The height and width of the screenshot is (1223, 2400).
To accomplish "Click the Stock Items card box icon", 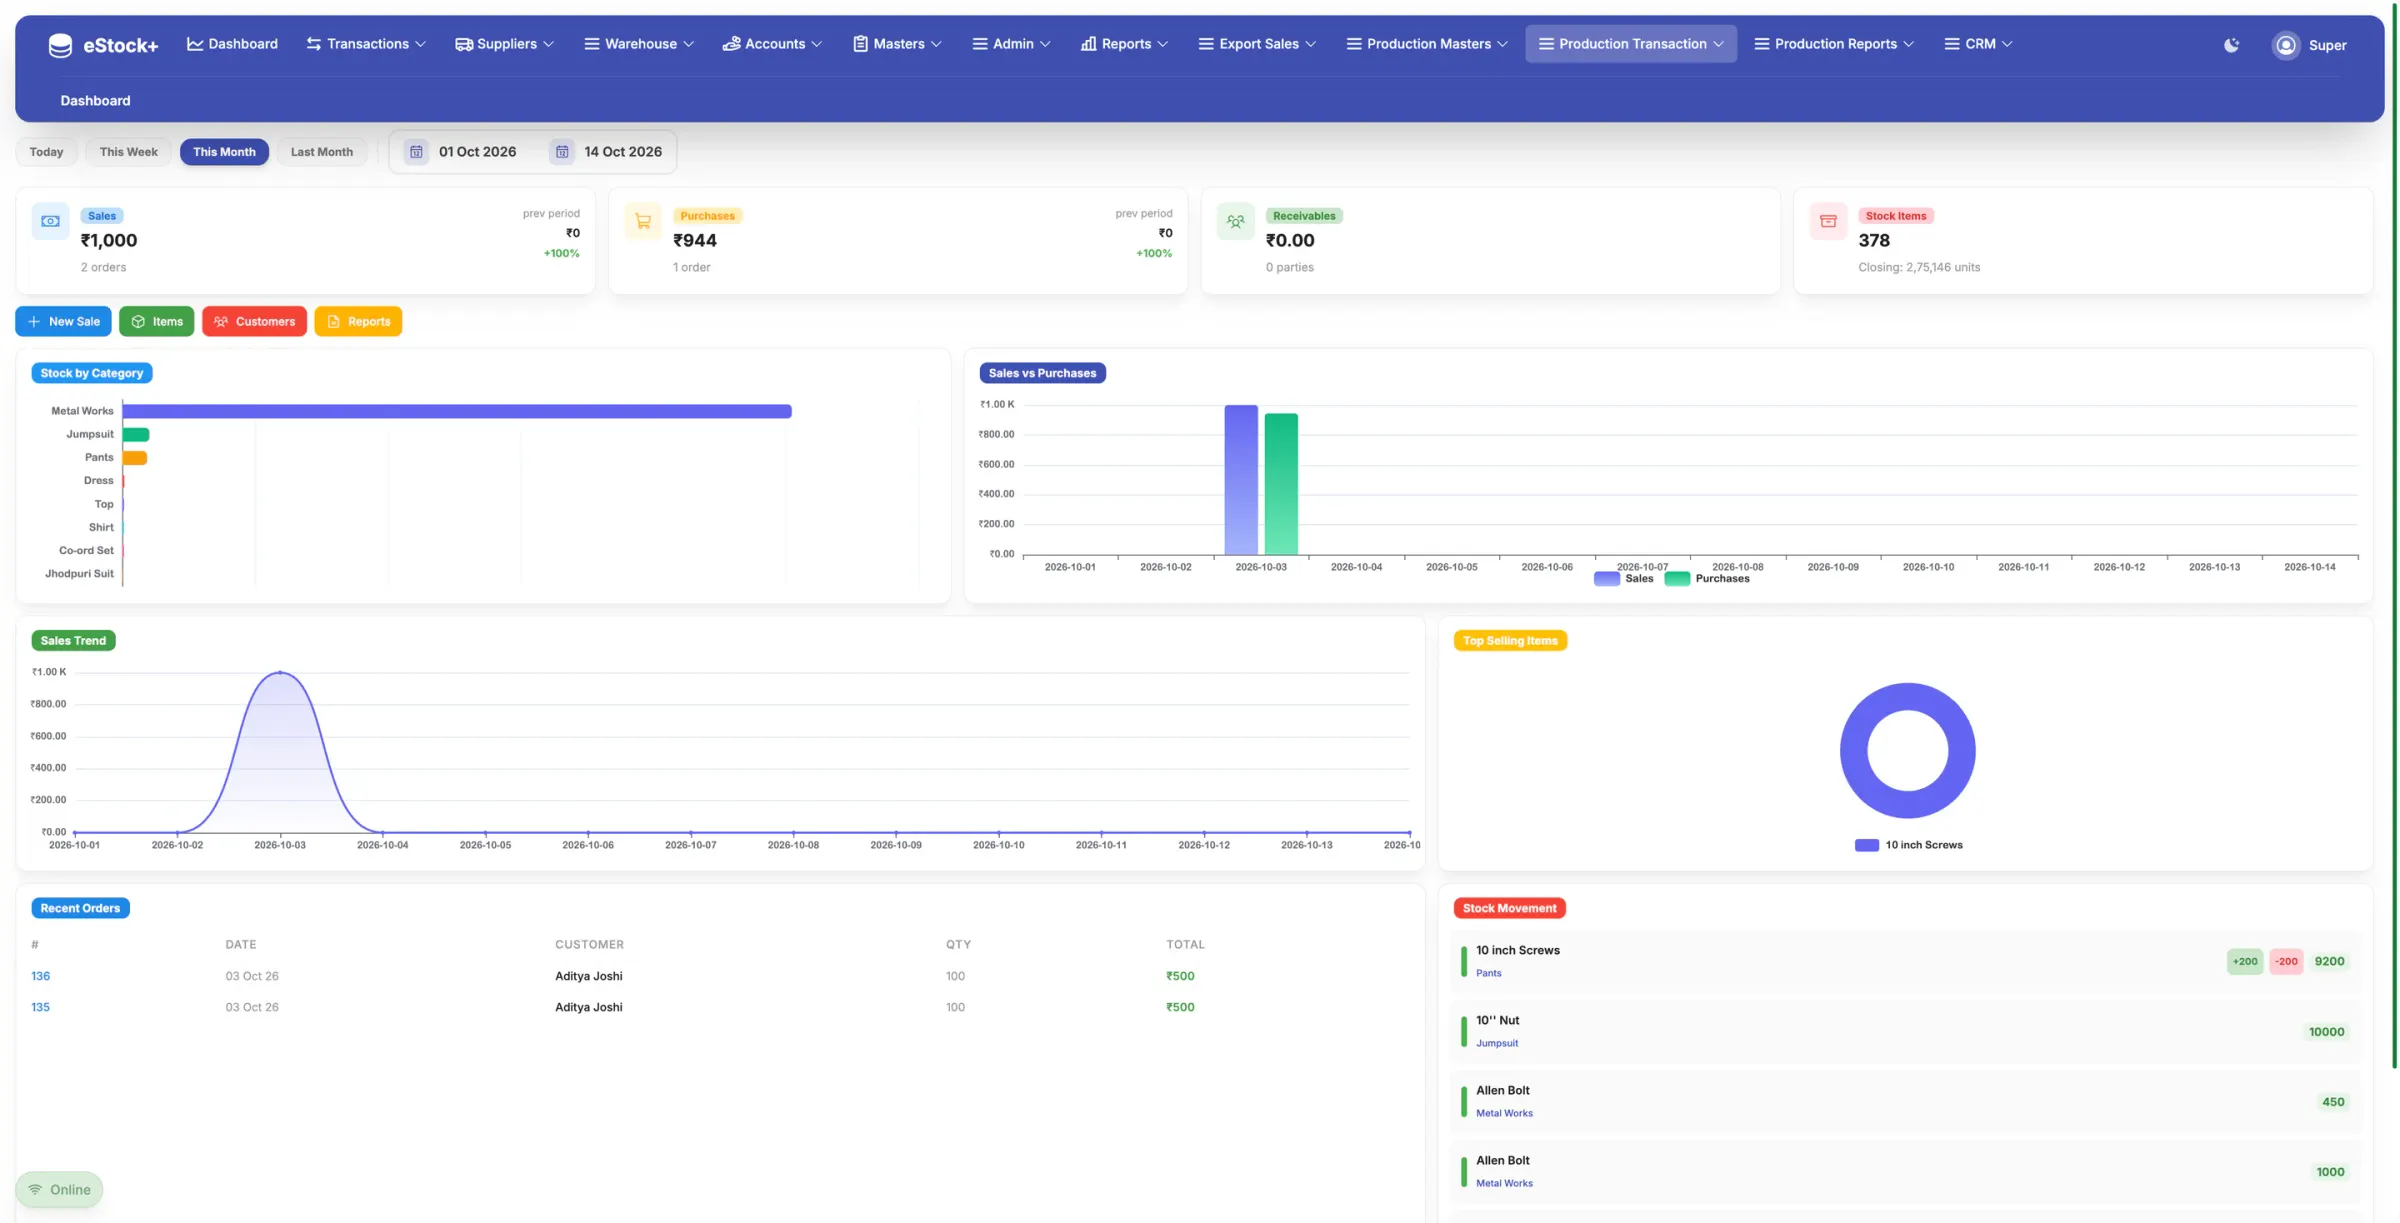I will [1828, 221].
